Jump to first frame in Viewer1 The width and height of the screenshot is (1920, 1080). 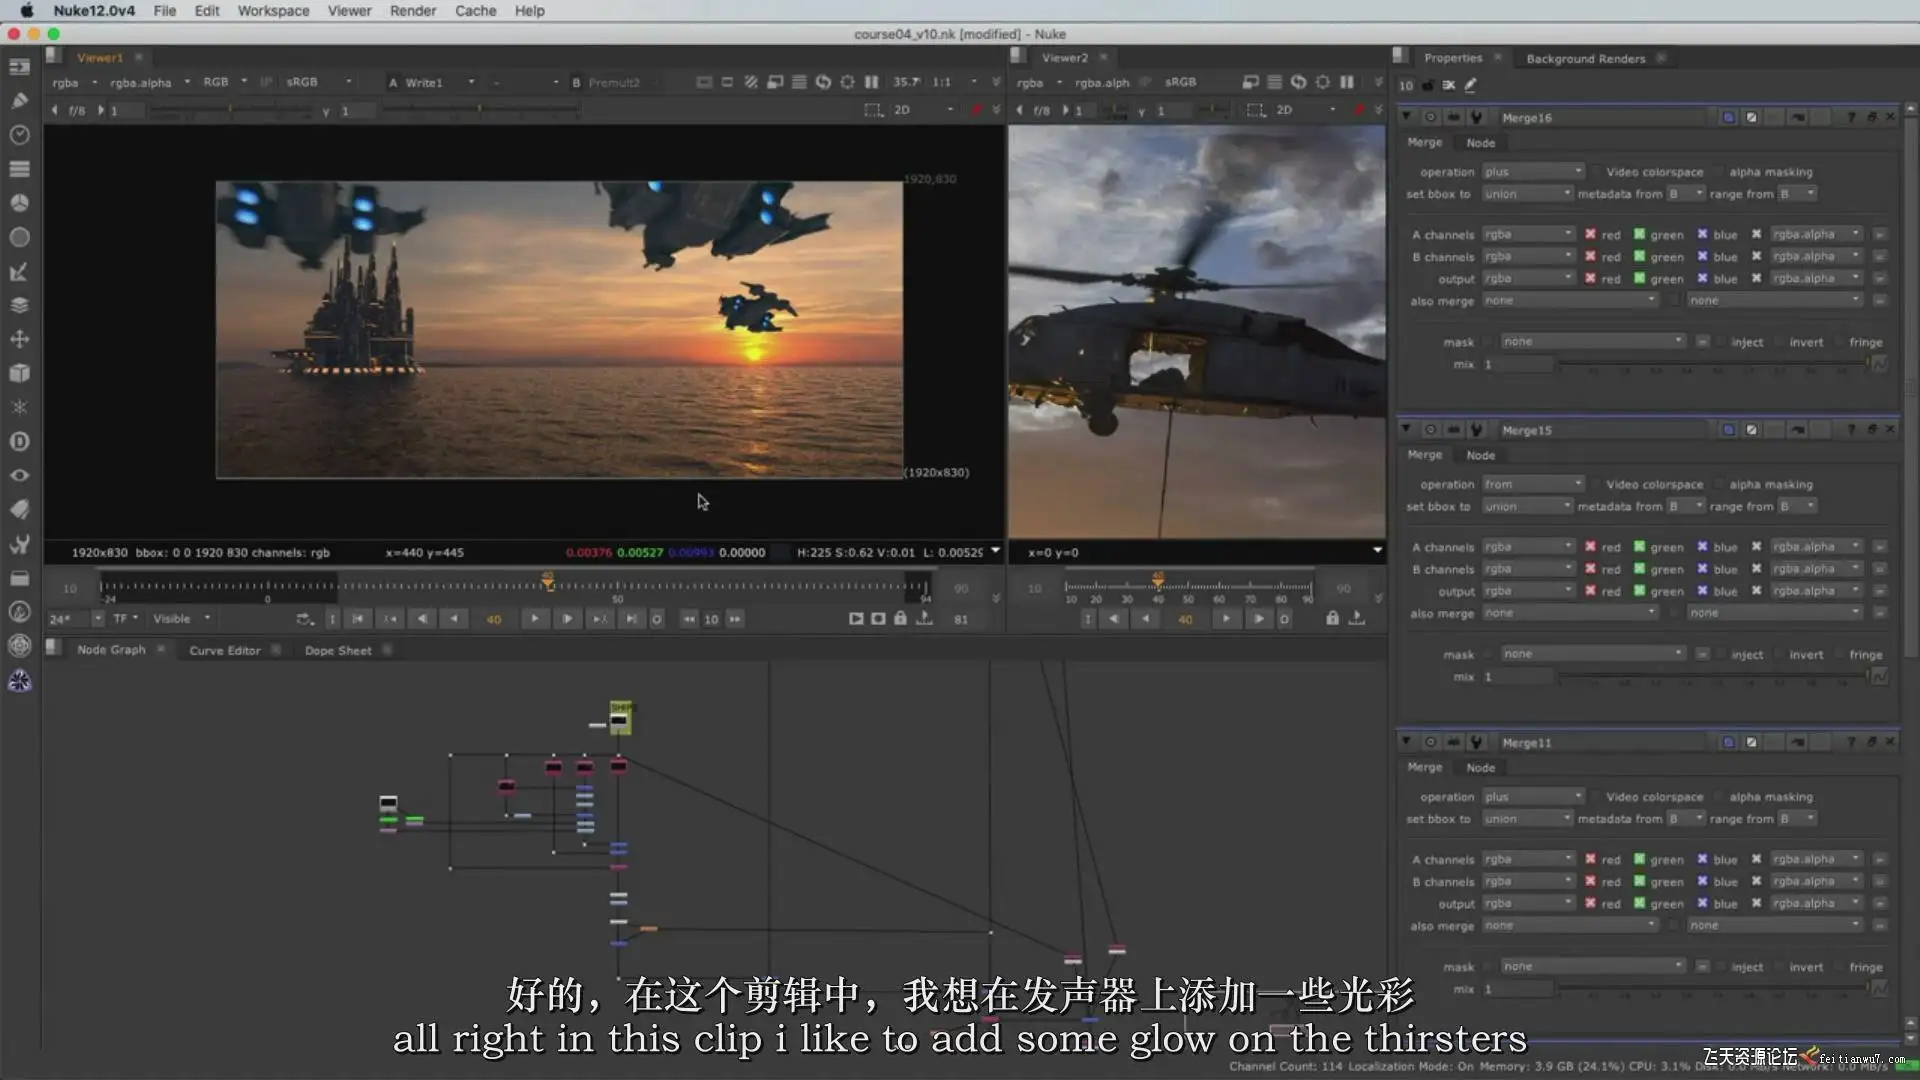358,619
